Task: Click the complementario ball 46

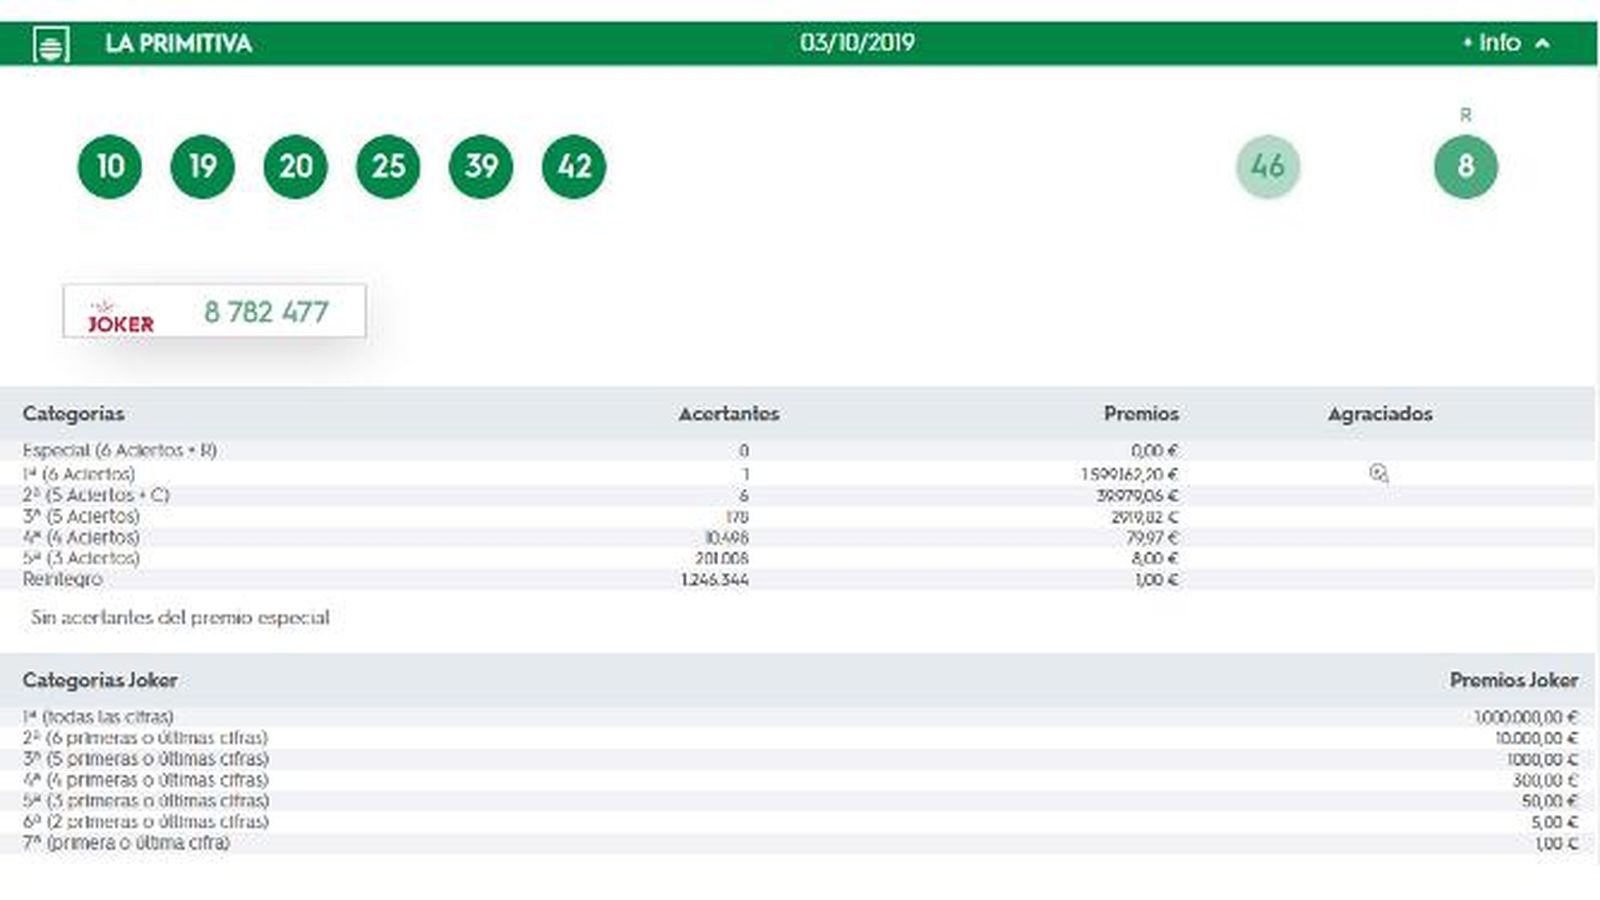Action: (x=1268, y=166)
